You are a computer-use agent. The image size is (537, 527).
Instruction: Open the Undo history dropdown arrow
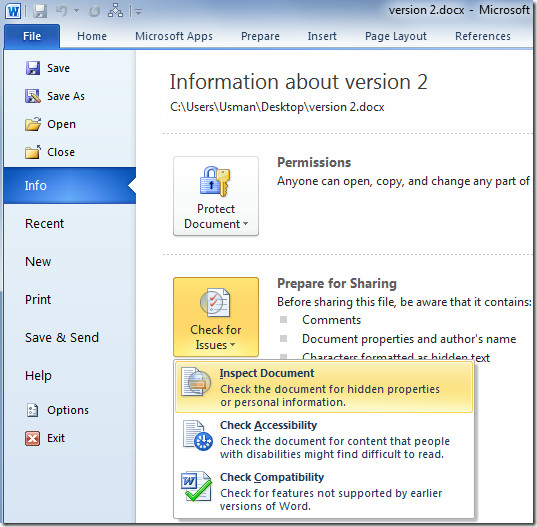point(76,11)
